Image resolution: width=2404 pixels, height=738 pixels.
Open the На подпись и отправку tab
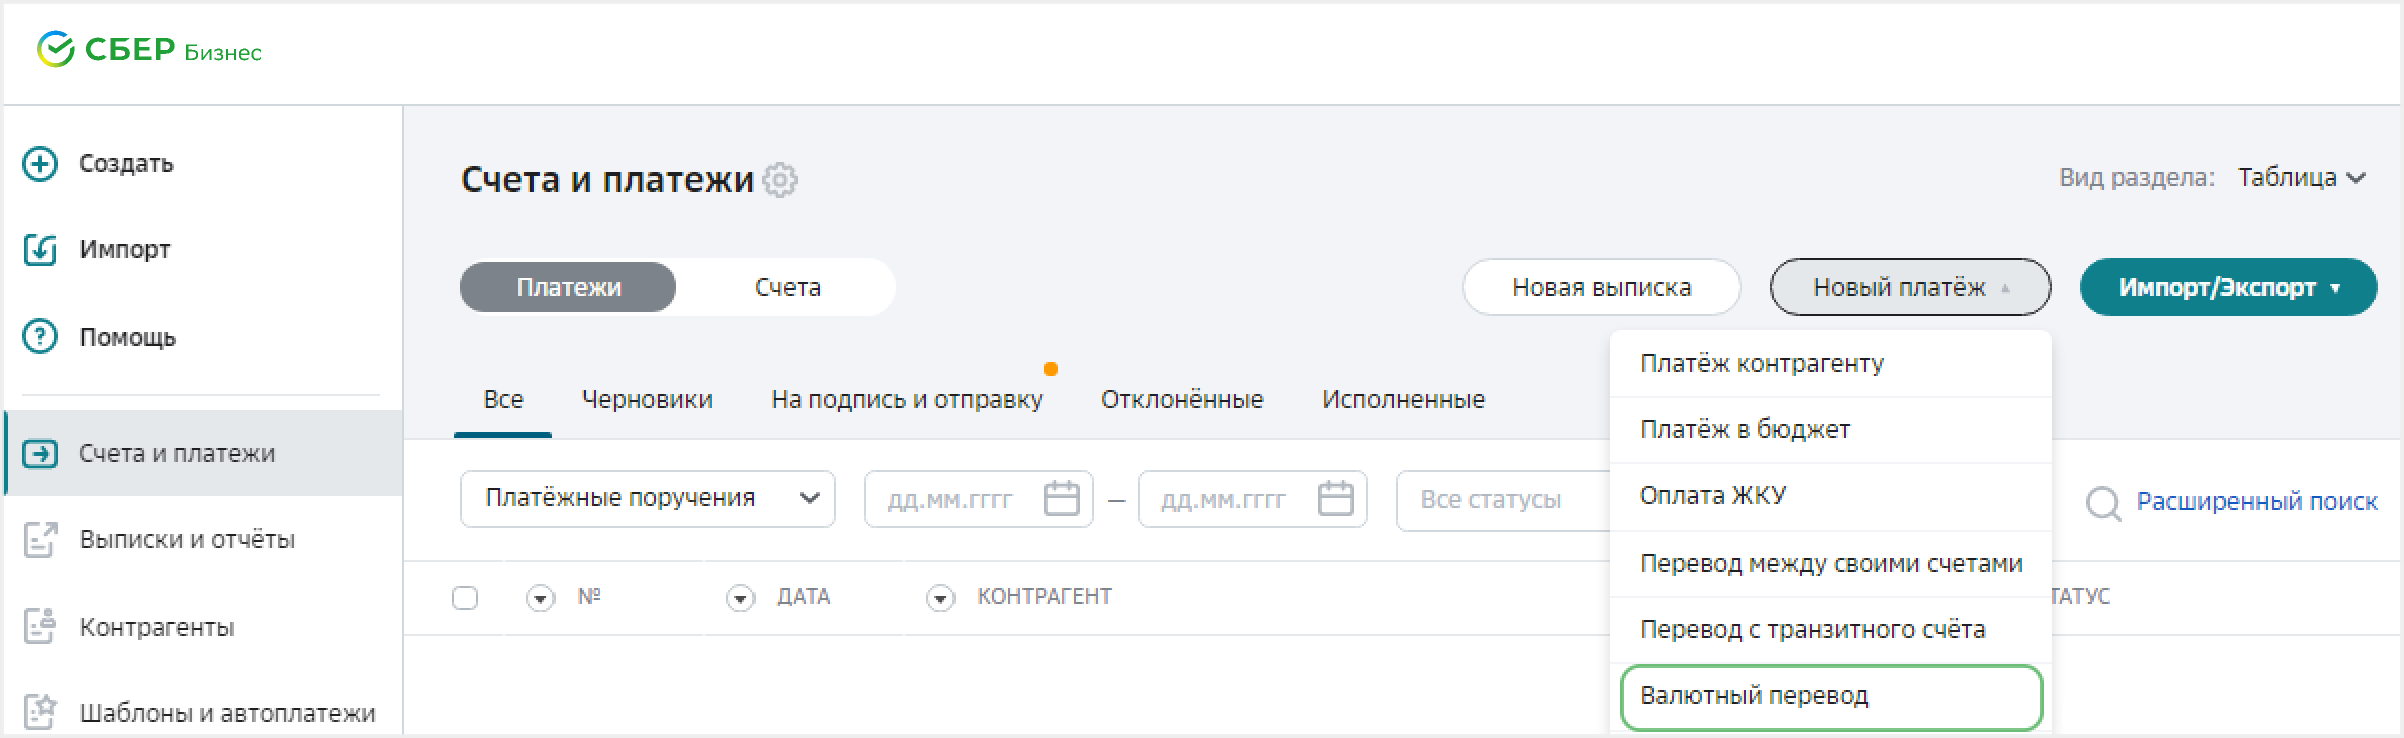pos(907,400)
